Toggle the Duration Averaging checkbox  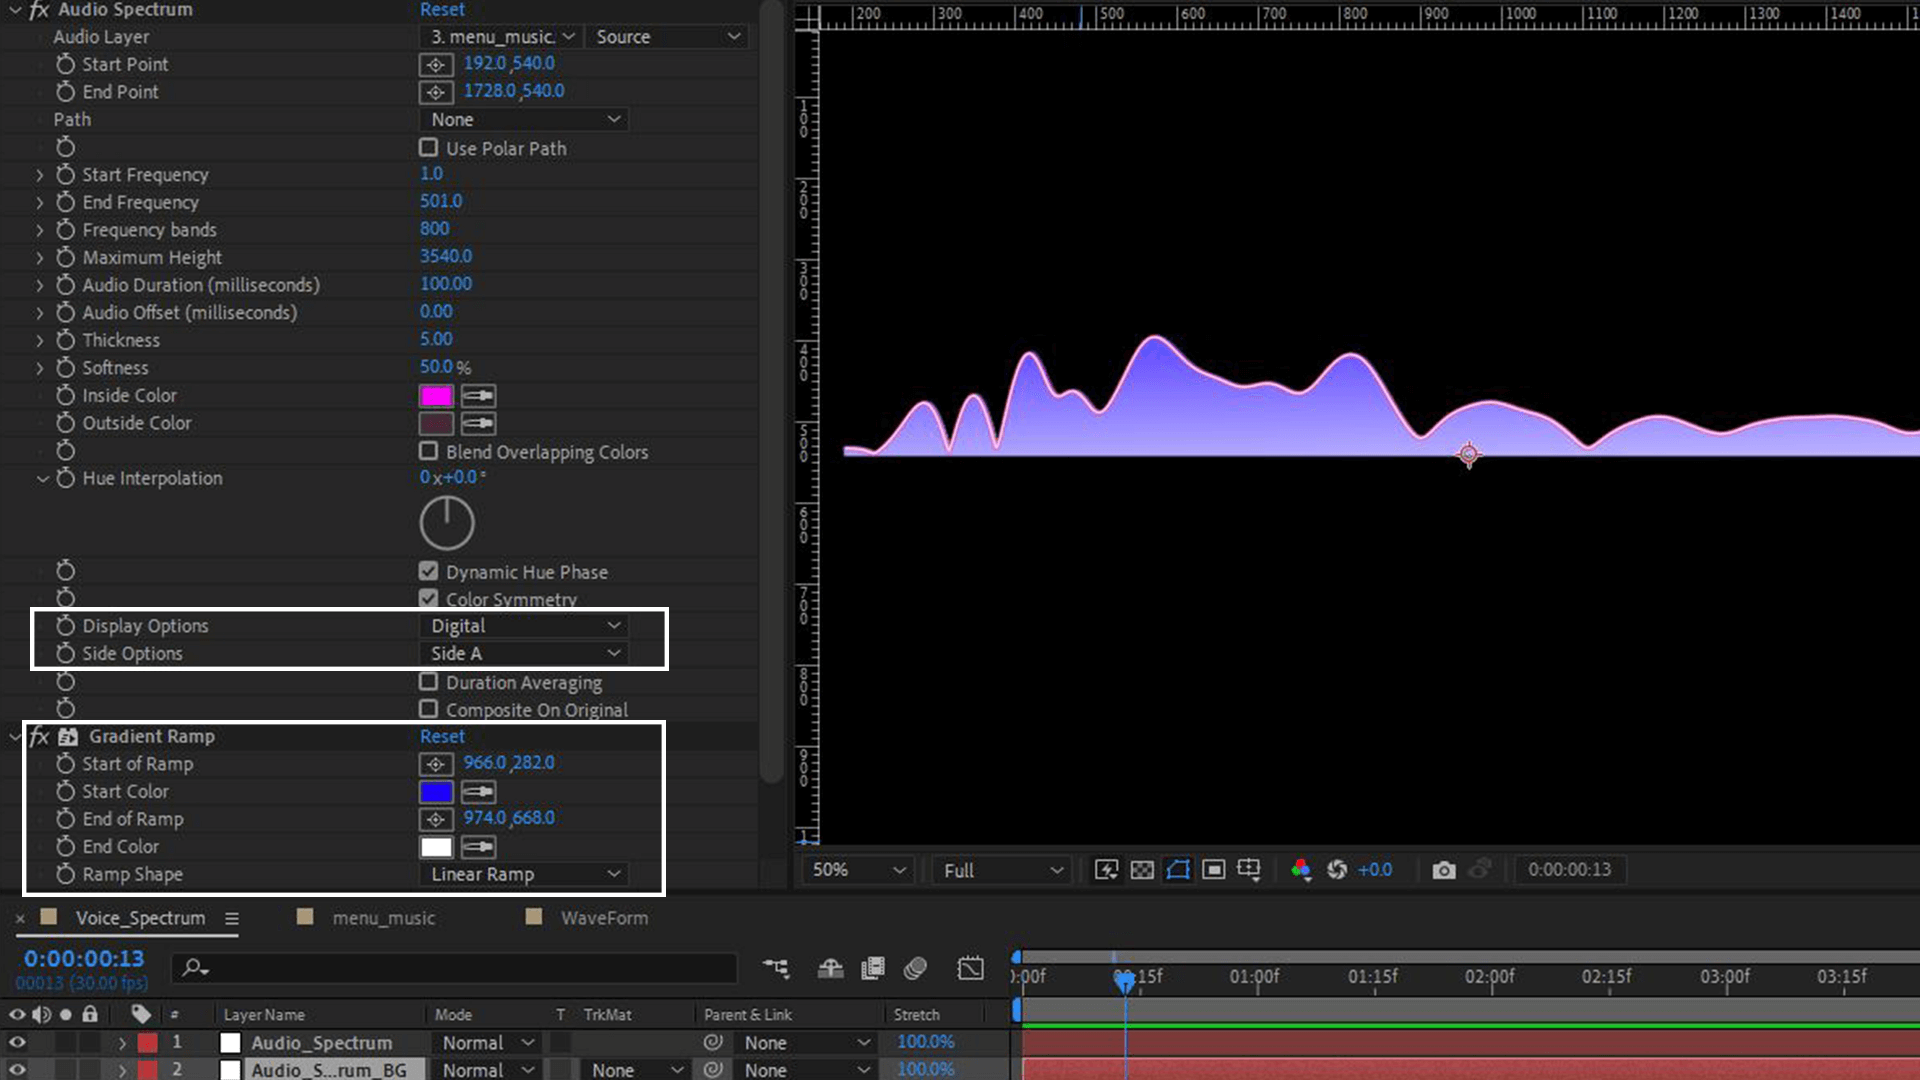click(x=430, y=682)
